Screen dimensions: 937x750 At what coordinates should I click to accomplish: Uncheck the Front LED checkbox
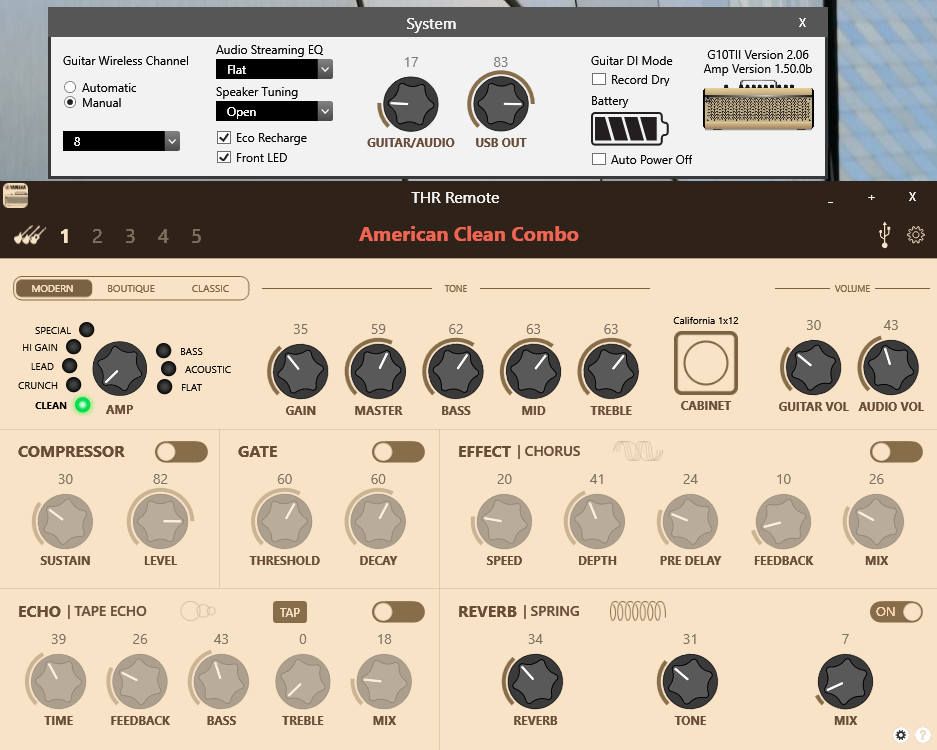click(223, 157)
